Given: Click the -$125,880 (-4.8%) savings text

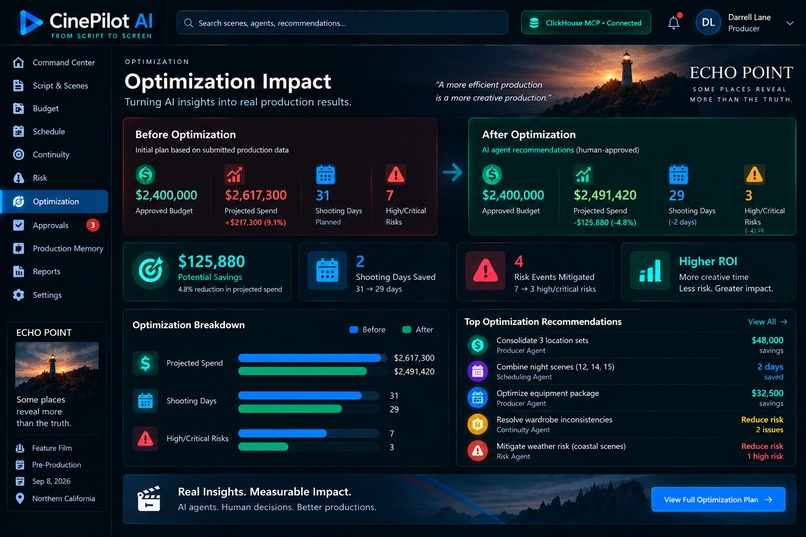Looking at the screenshot, I should pos(605,223).
